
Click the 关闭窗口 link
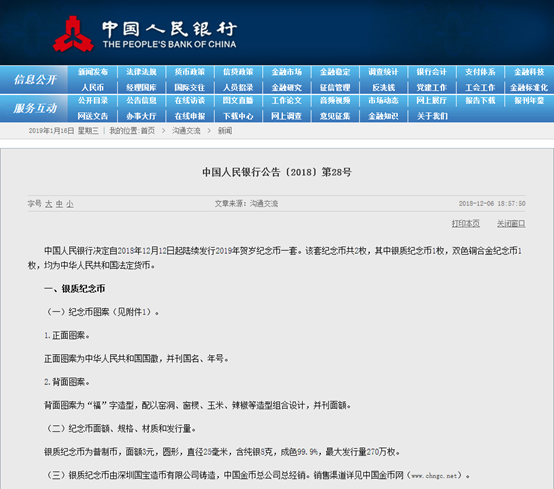tap(511, 224)
